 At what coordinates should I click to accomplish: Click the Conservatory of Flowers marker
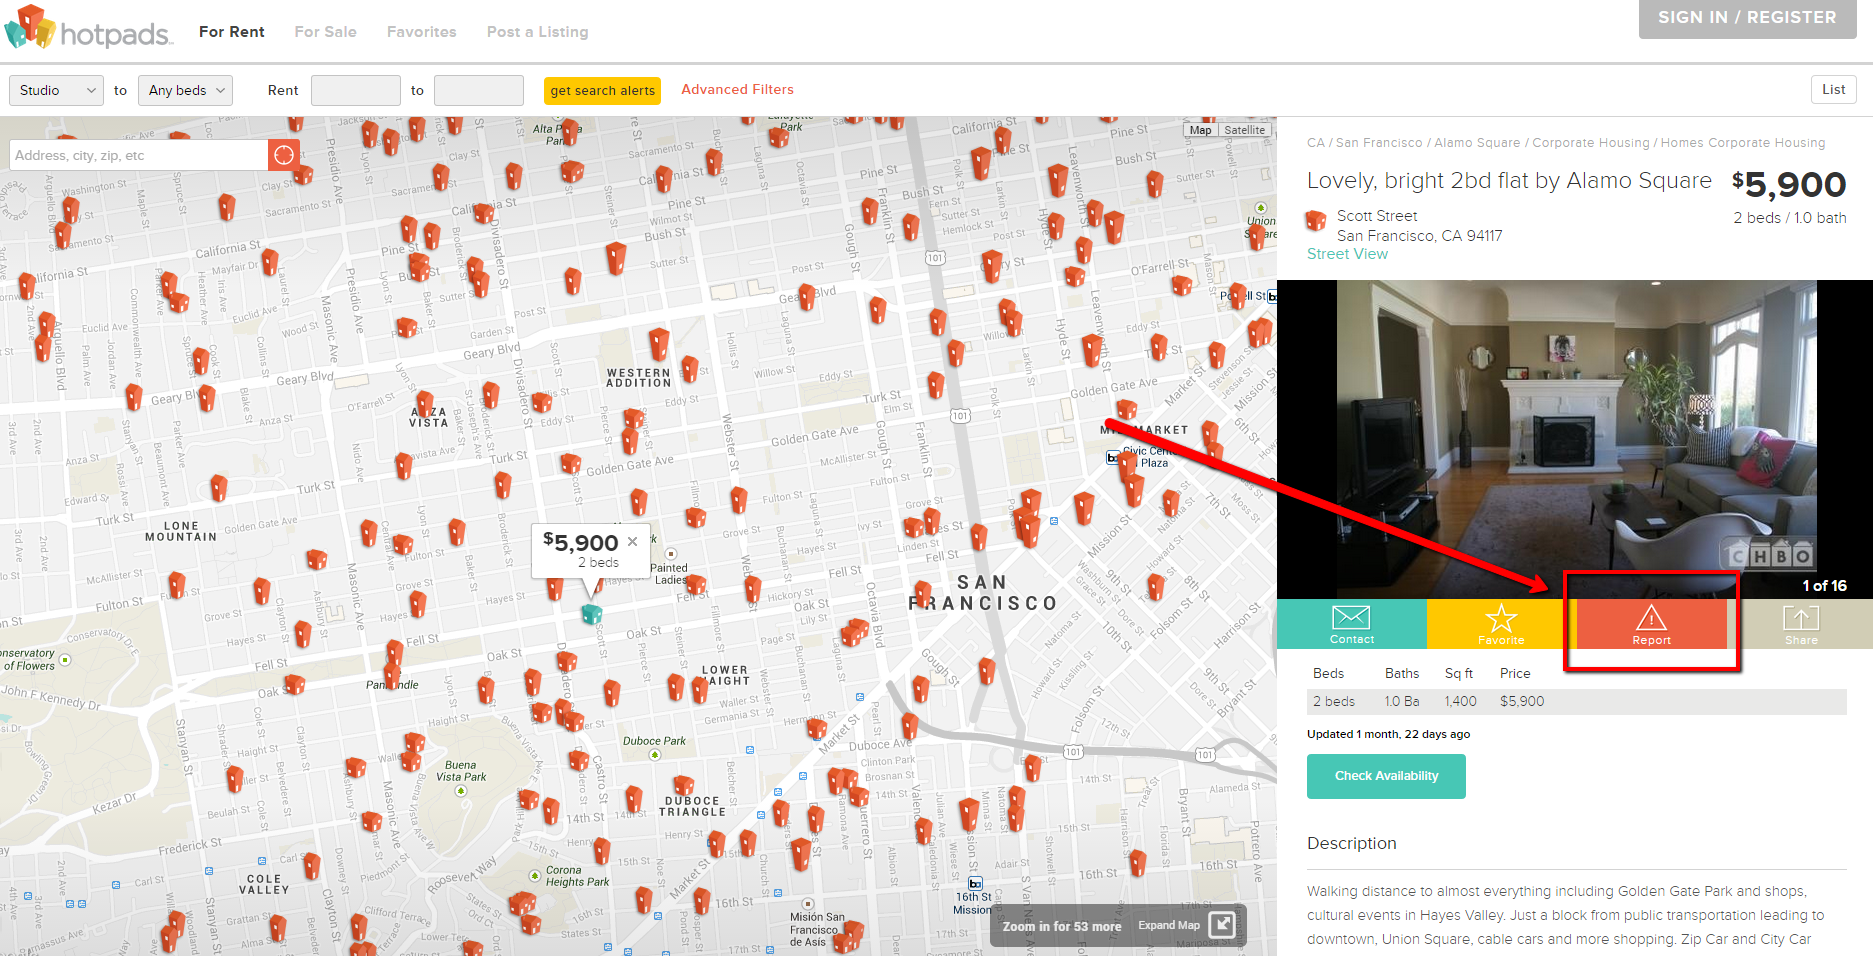[65, 660]
